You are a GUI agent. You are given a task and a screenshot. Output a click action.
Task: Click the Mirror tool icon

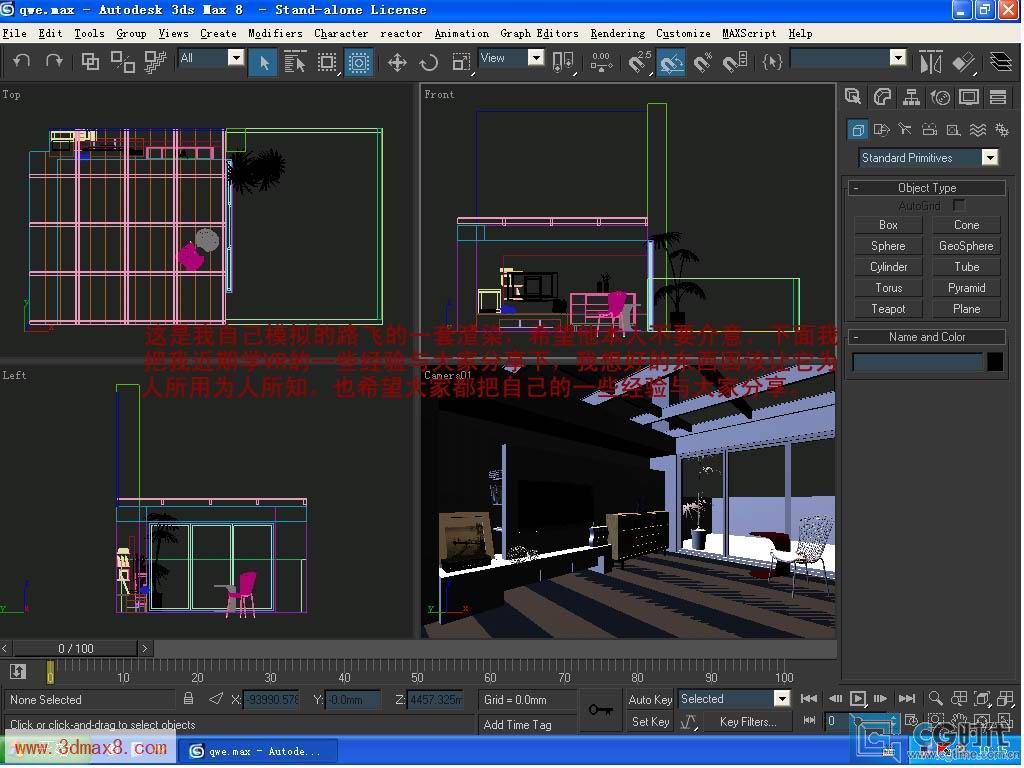(931, 63)
